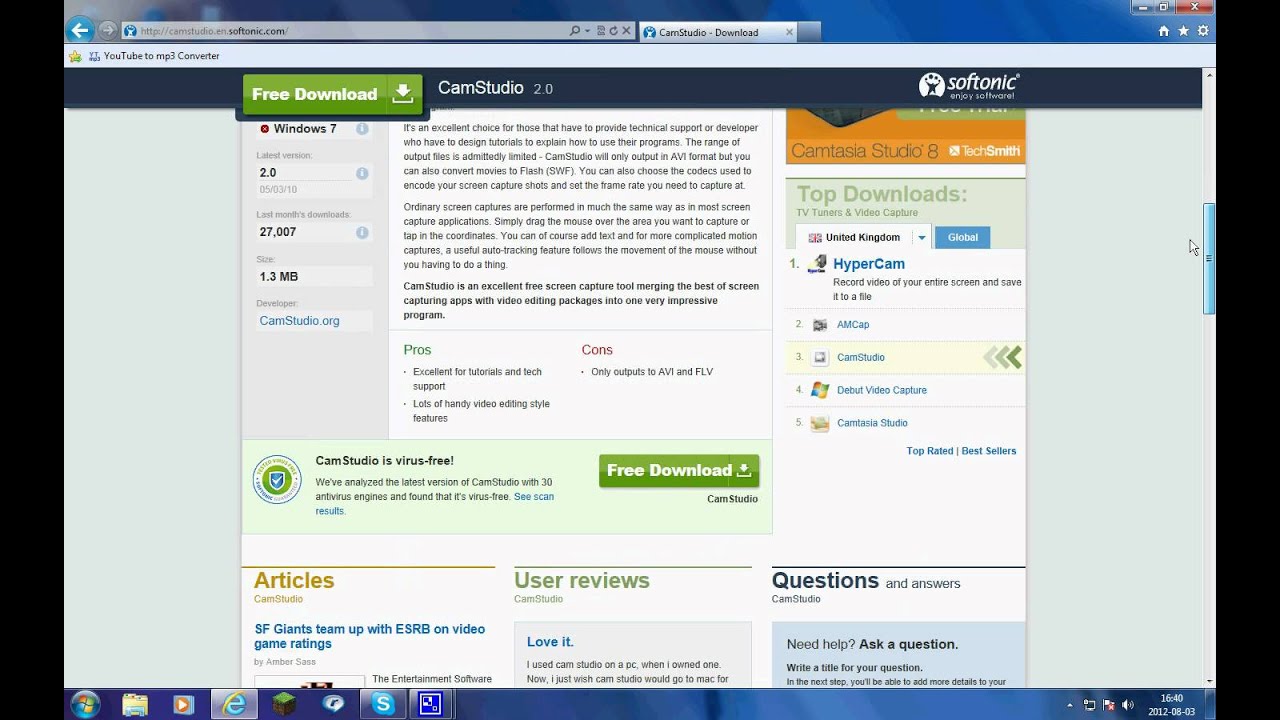Click the search magnifier in address bar
This screenshot has width=1280, height=720.
coord(575,31)
